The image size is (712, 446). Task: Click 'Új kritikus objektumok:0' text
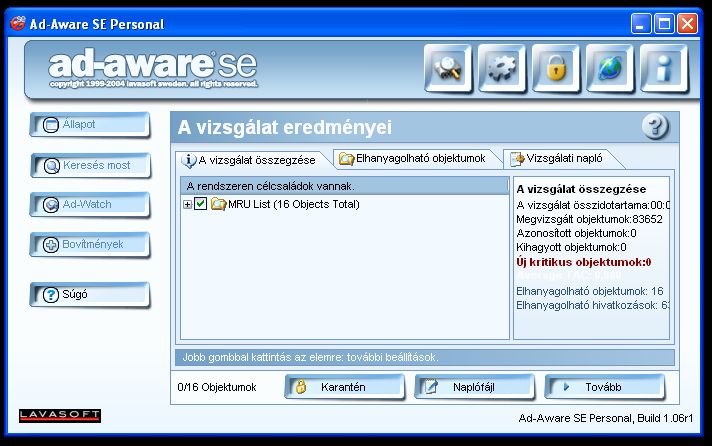coord(583,262)
